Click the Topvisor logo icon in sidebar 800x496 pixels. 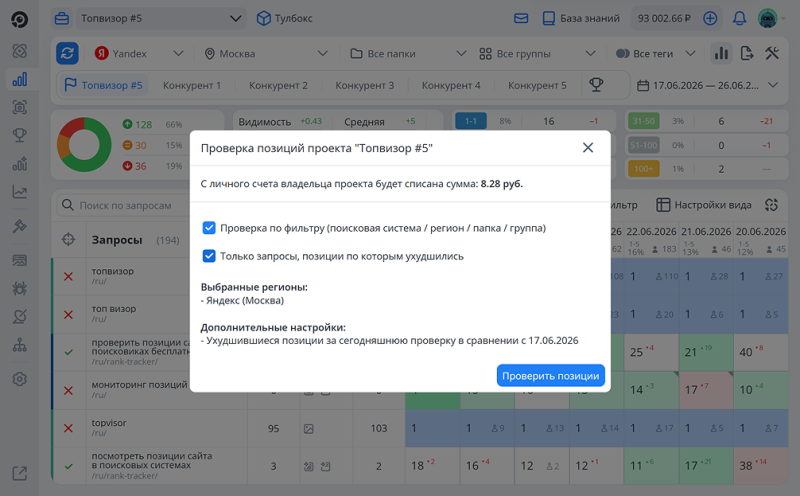point(19,19)
